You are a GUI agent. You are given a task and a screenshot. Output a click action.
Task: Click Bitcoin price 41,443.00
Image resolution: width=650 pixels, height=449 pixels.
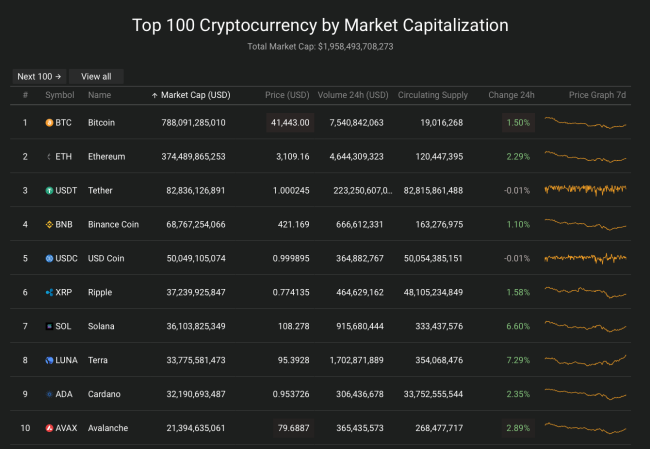coord(290,123)
